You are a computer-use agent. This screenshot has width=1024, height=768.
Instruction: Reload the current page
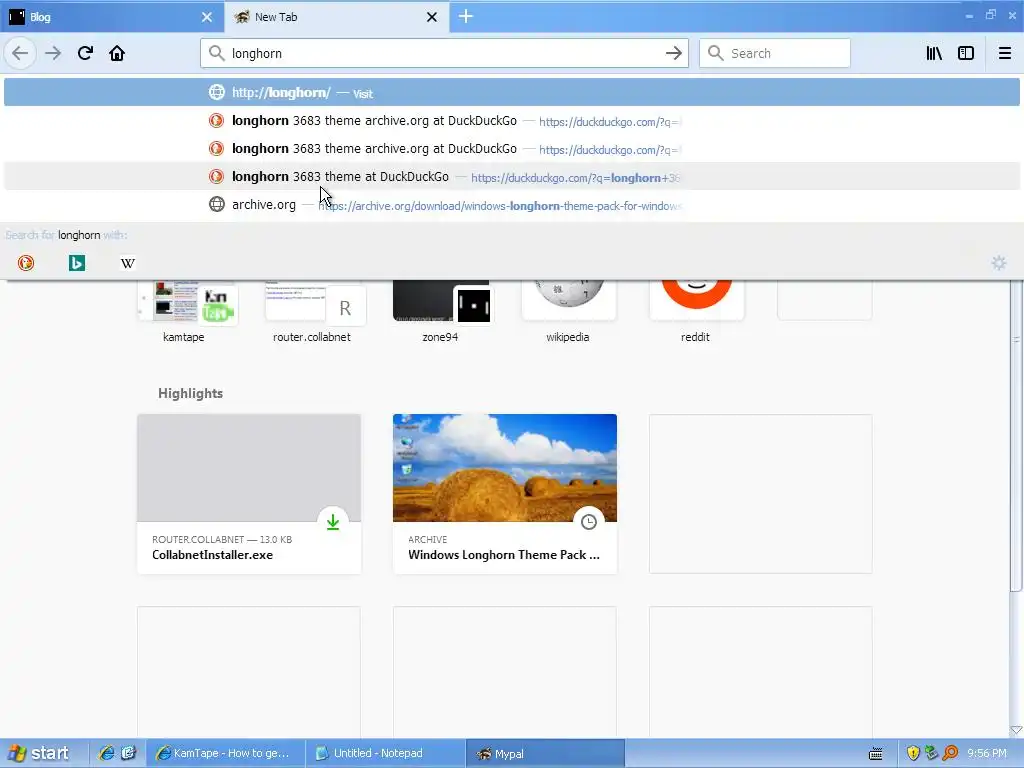pyautogui.click(x=85, y=53)
